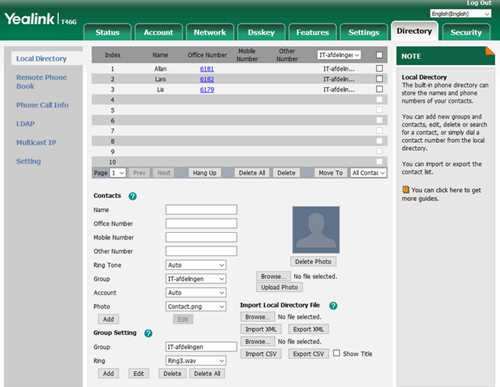Click the Import Local Directory File help icon
500x387 pixels.
(333, 305)
